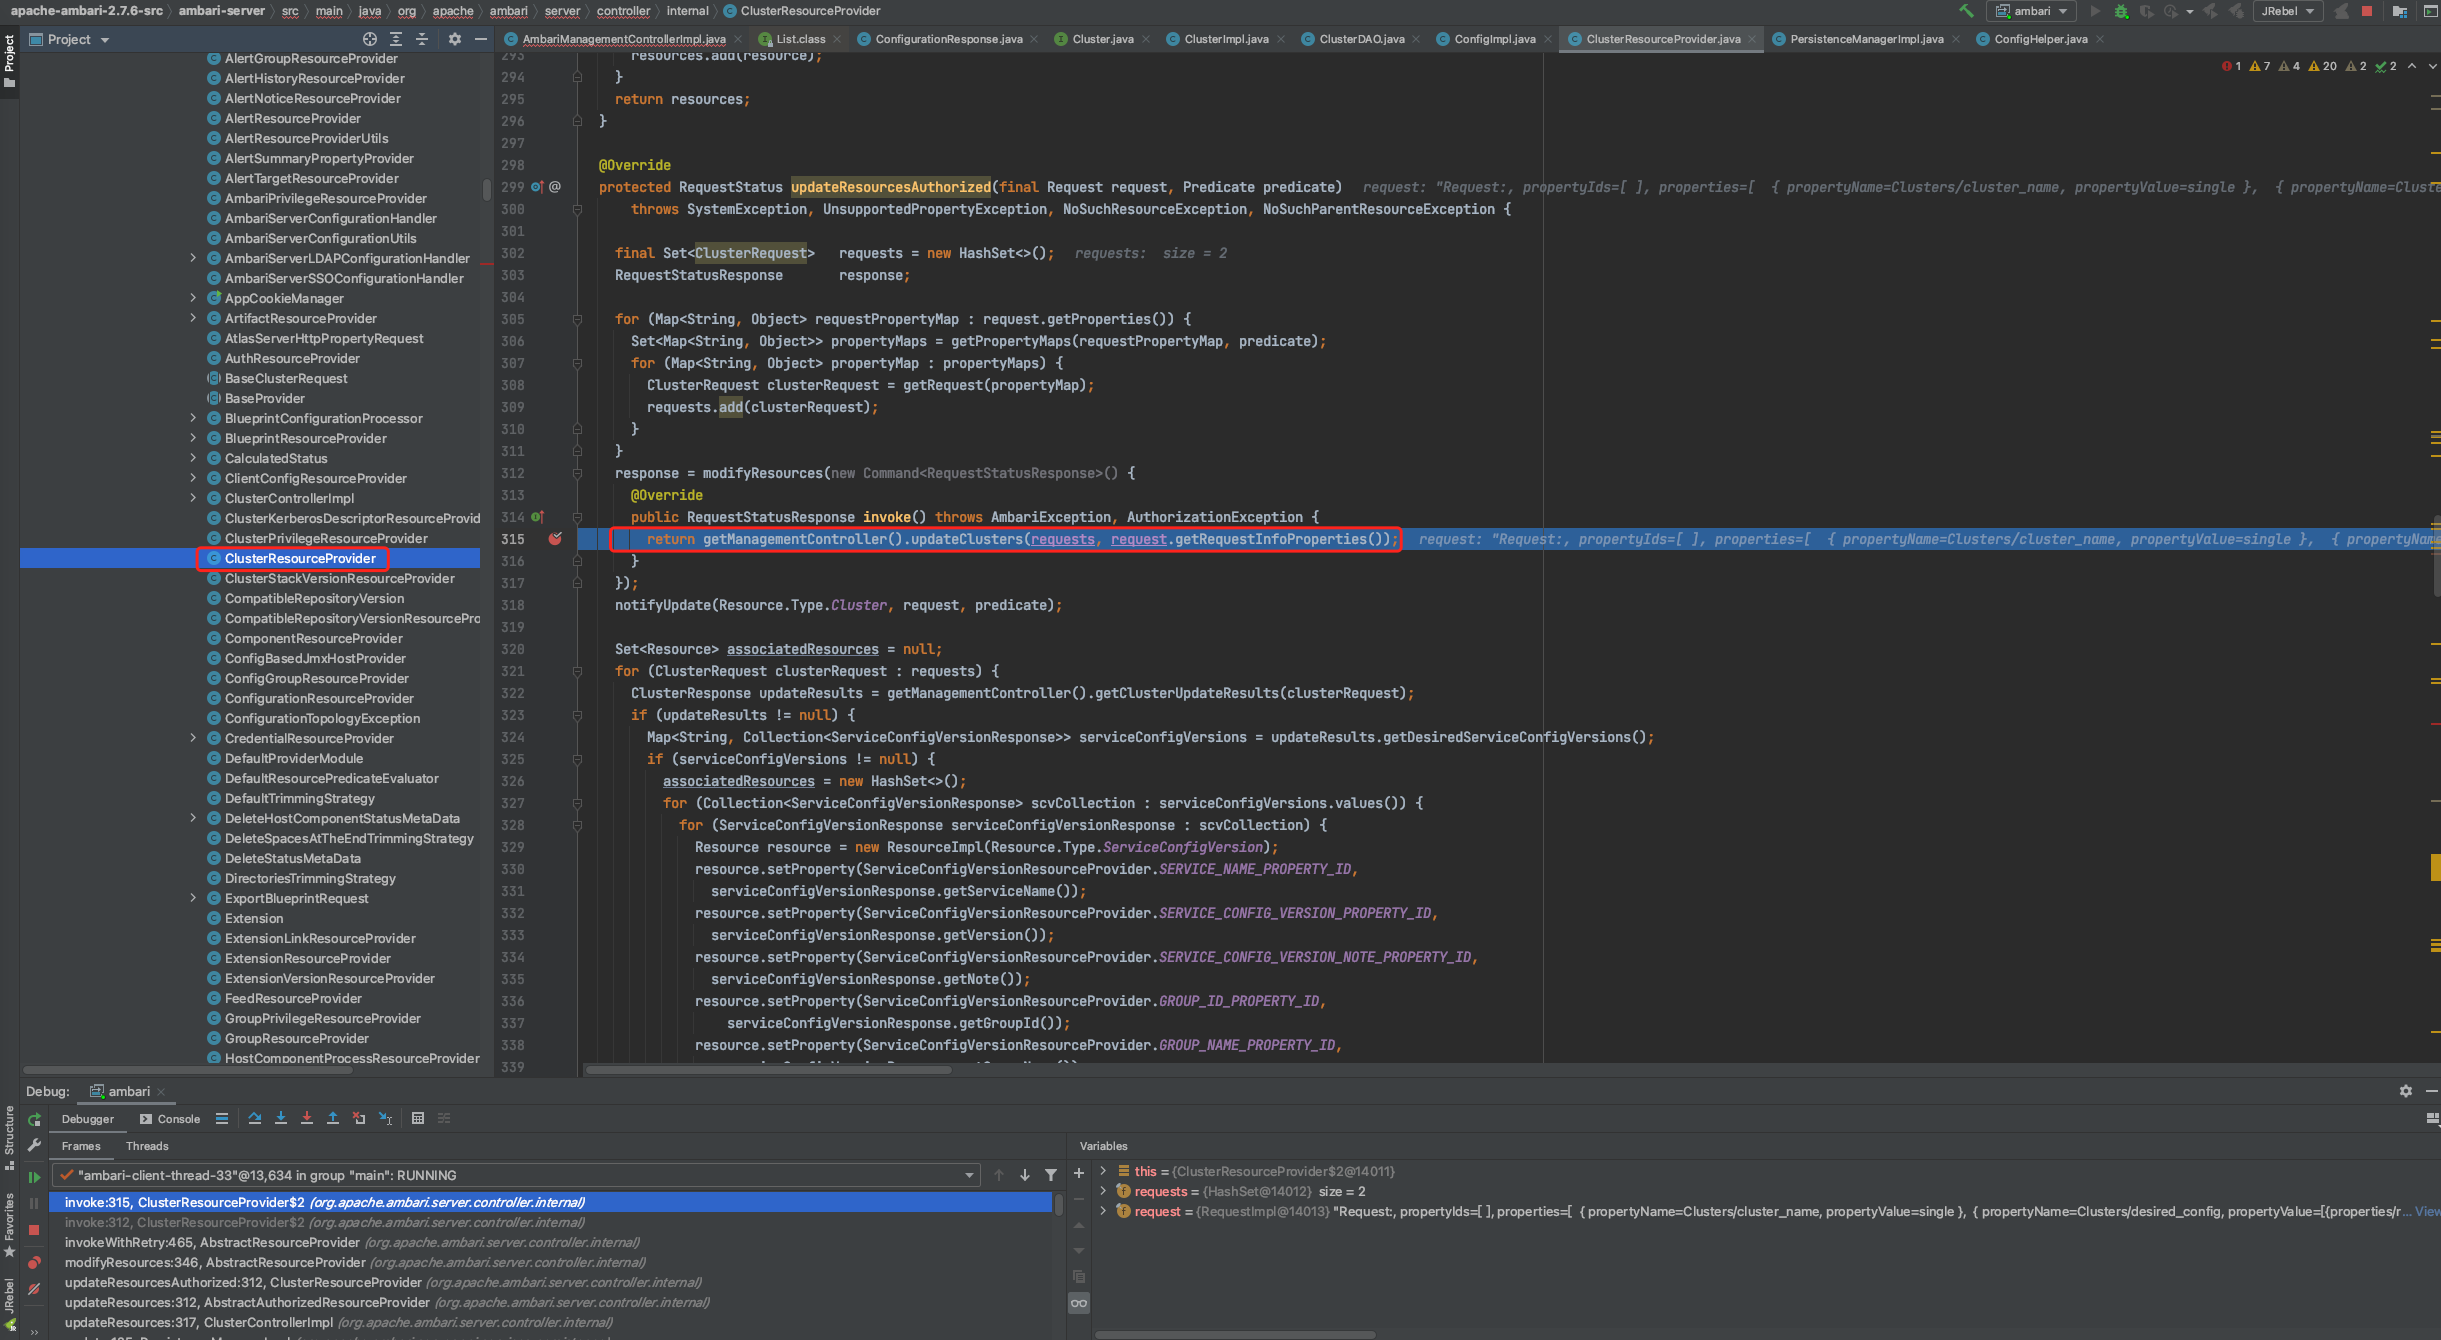Expand AppCookieManager tree node
Image resolution: width=2441 pixels, height=1340 pixels.
click(193, 298)
